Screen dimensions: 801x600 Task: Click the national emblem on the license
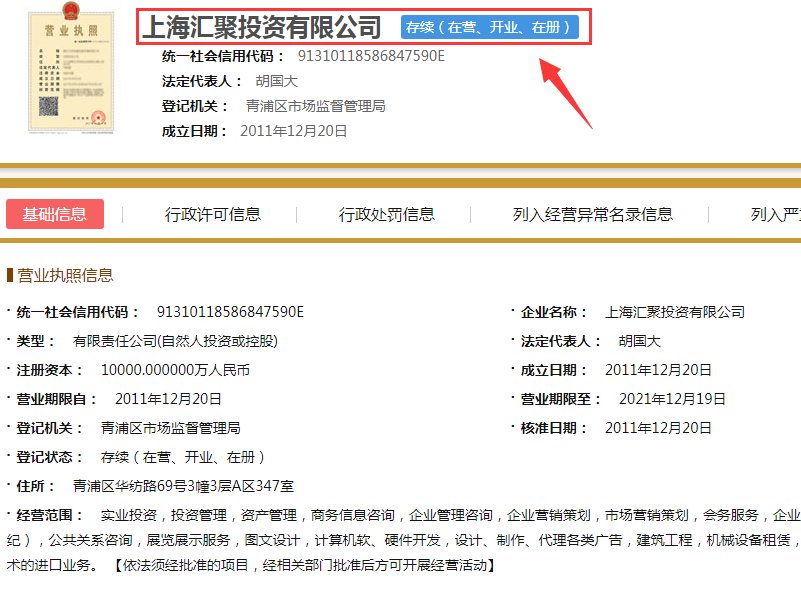69,11
